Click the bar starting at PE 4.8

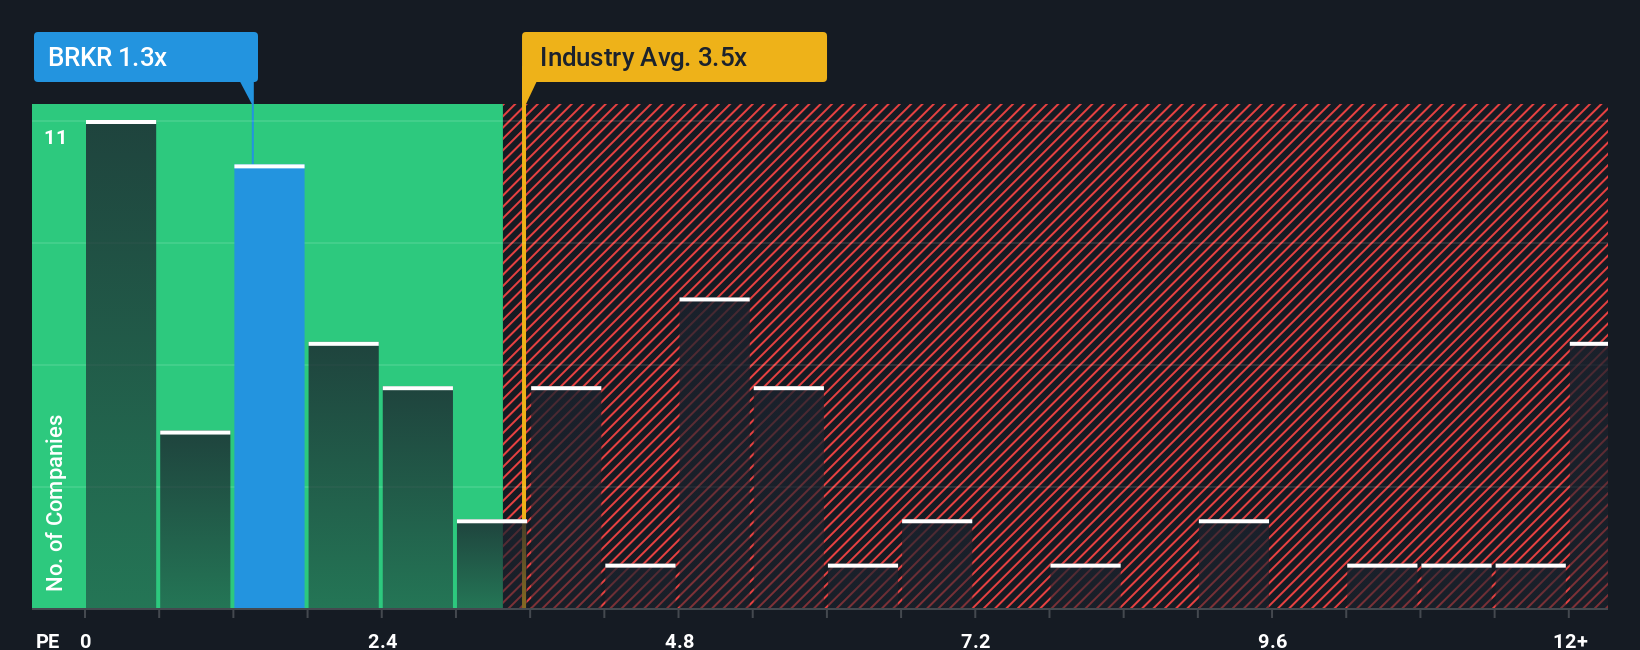tap(715, 453)
